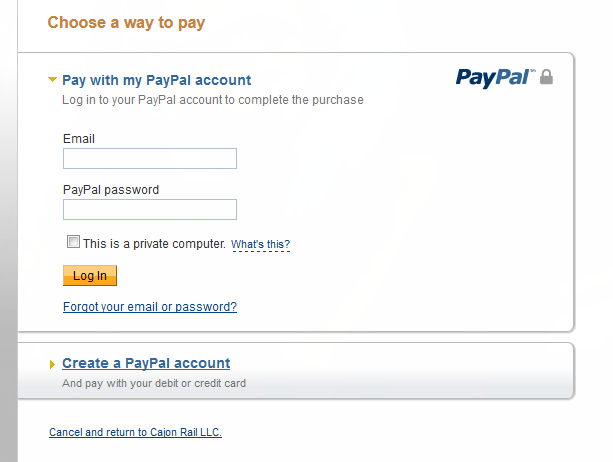This screenshot has height=462, width=613.
Task: Open the Create a PayPal account link
Action: 146,363
